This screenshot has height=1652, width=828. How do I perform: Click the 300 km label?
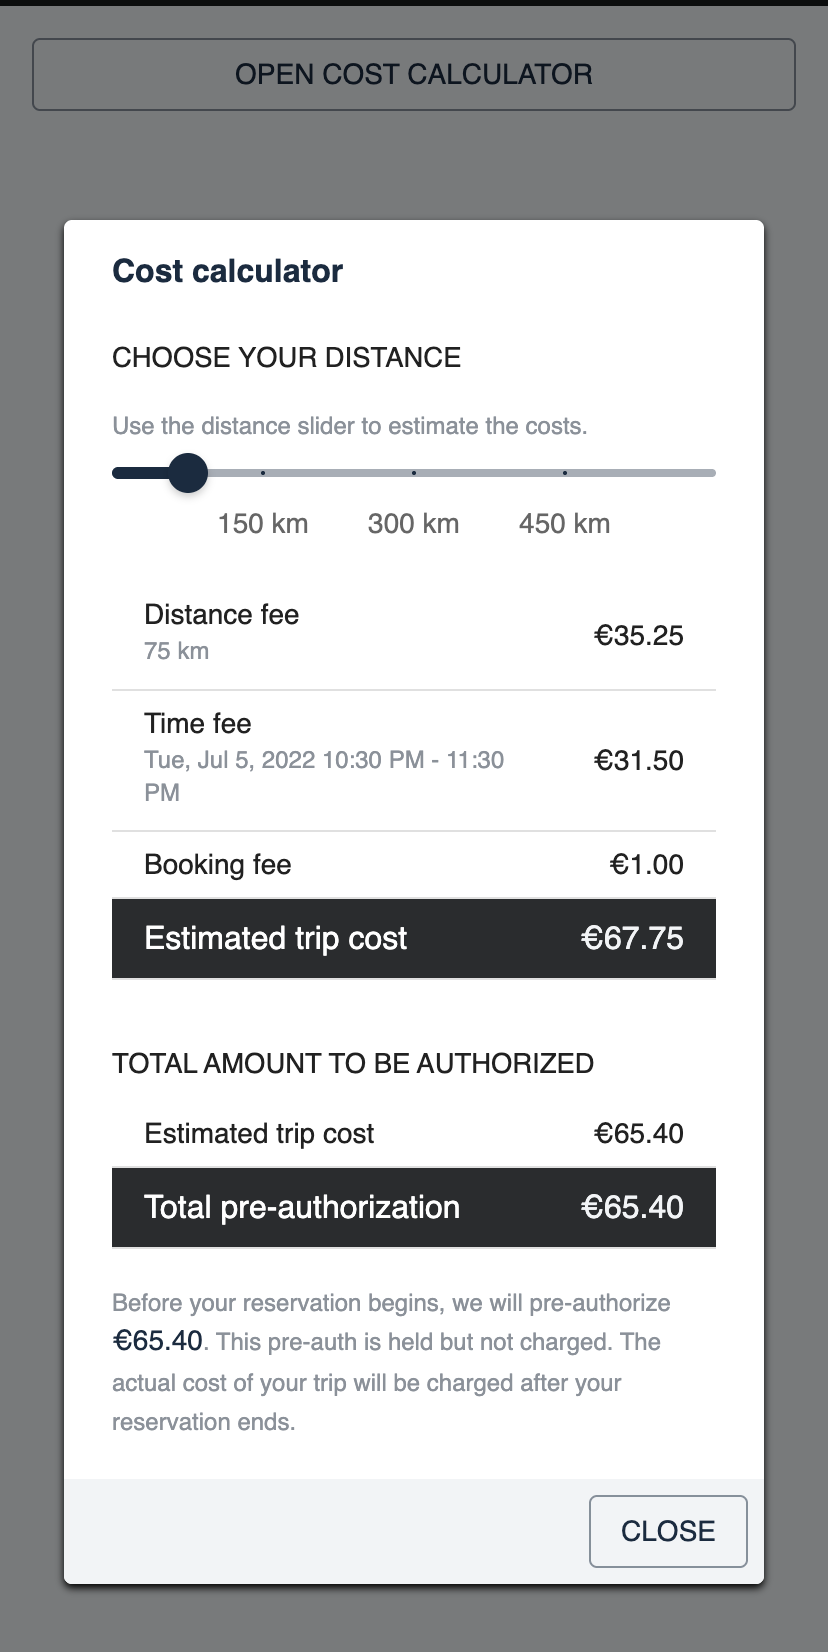pyautogui.click(x=414, y=524)
